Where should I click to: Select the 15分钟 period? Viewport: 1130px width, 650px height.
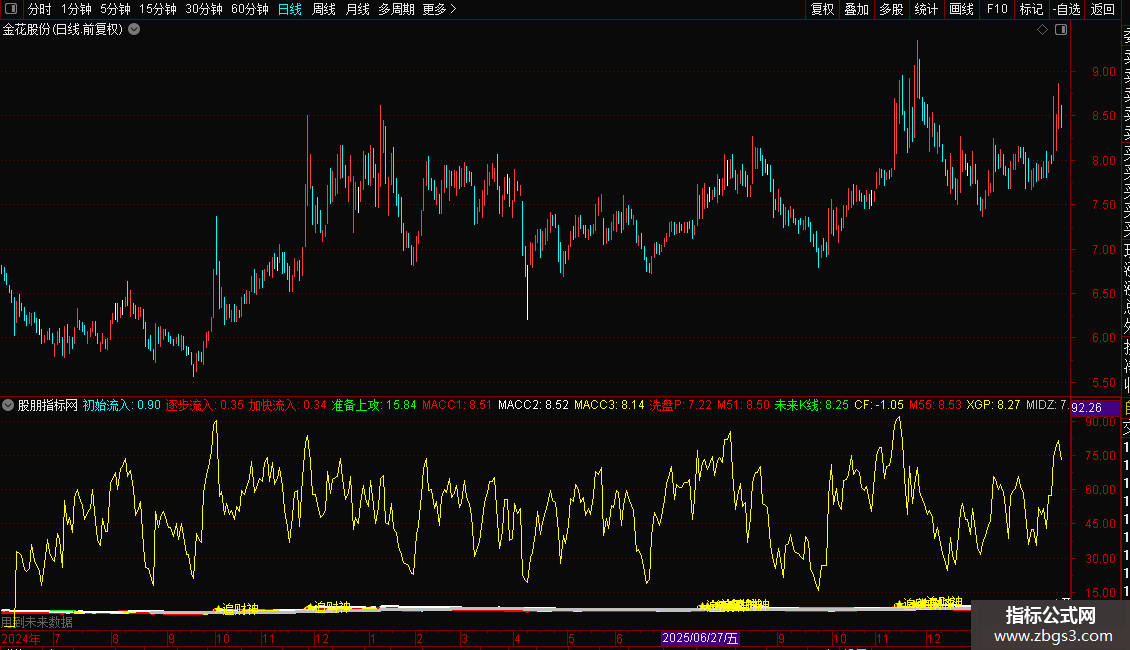point(158,9)
